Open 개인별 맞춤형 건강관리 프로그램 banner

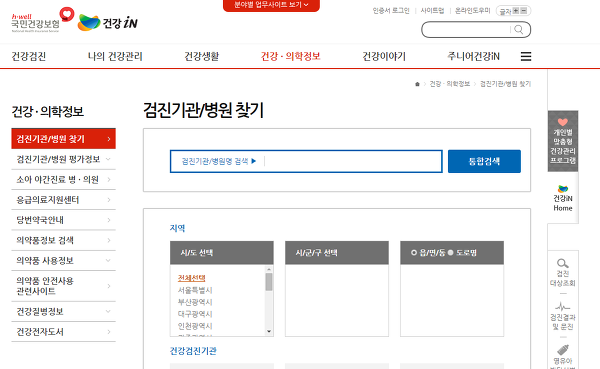point(562,141)
